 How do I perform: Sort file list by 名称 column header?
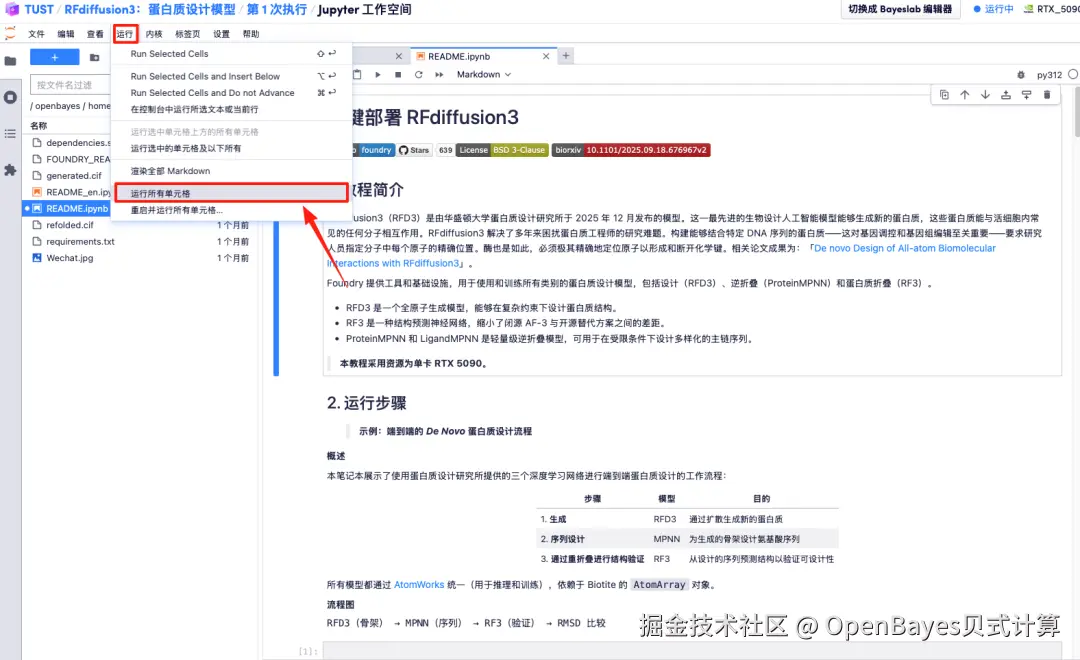pos(39,125)
